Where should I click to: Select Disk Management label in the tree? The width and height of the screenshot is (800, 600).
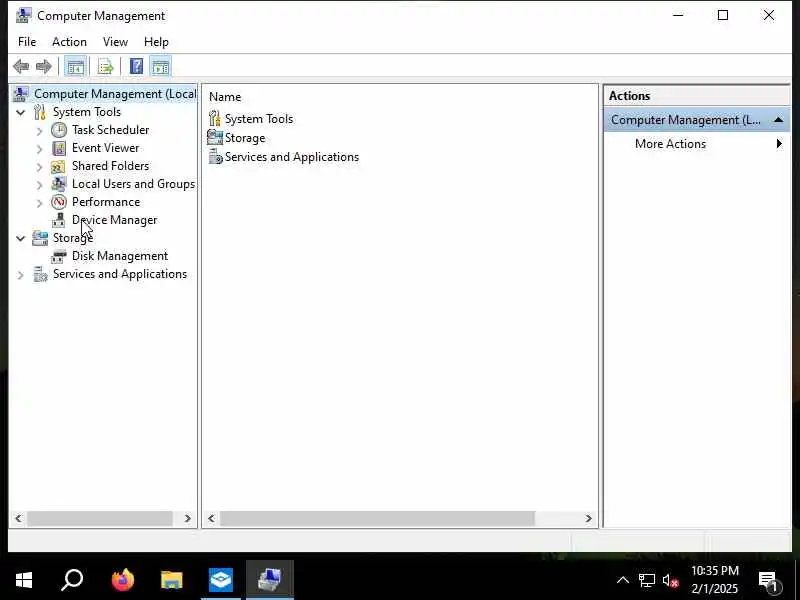click(x=120, y=256)
